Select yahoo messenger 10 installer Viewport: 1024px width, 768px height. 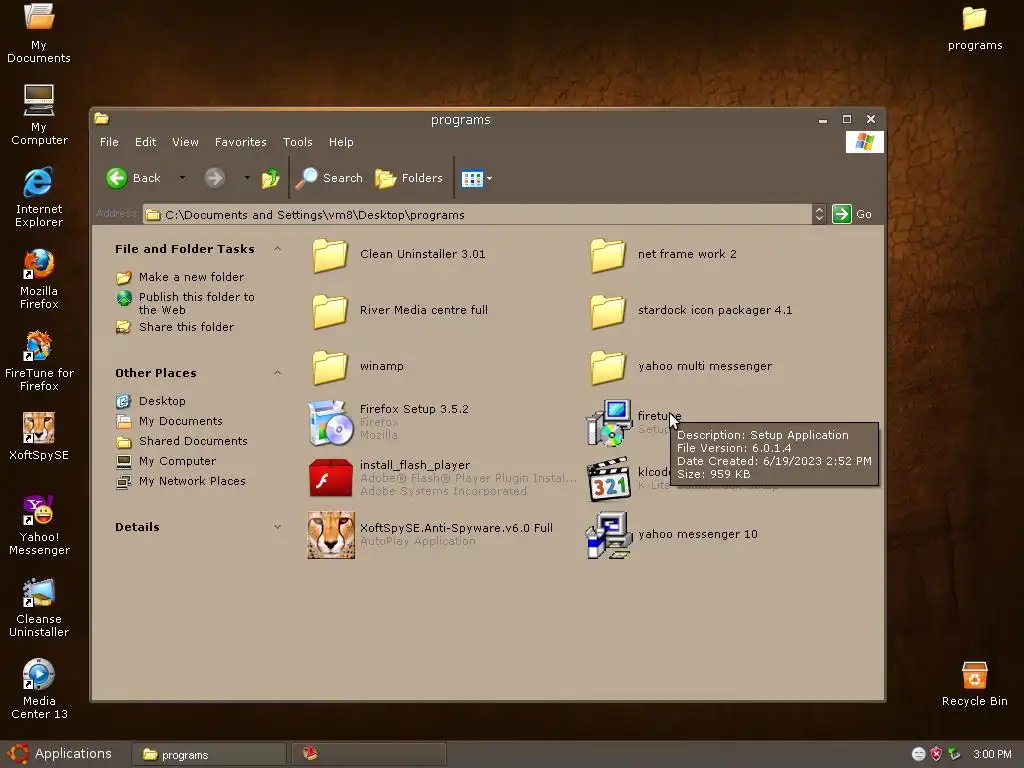coord(671,534)
